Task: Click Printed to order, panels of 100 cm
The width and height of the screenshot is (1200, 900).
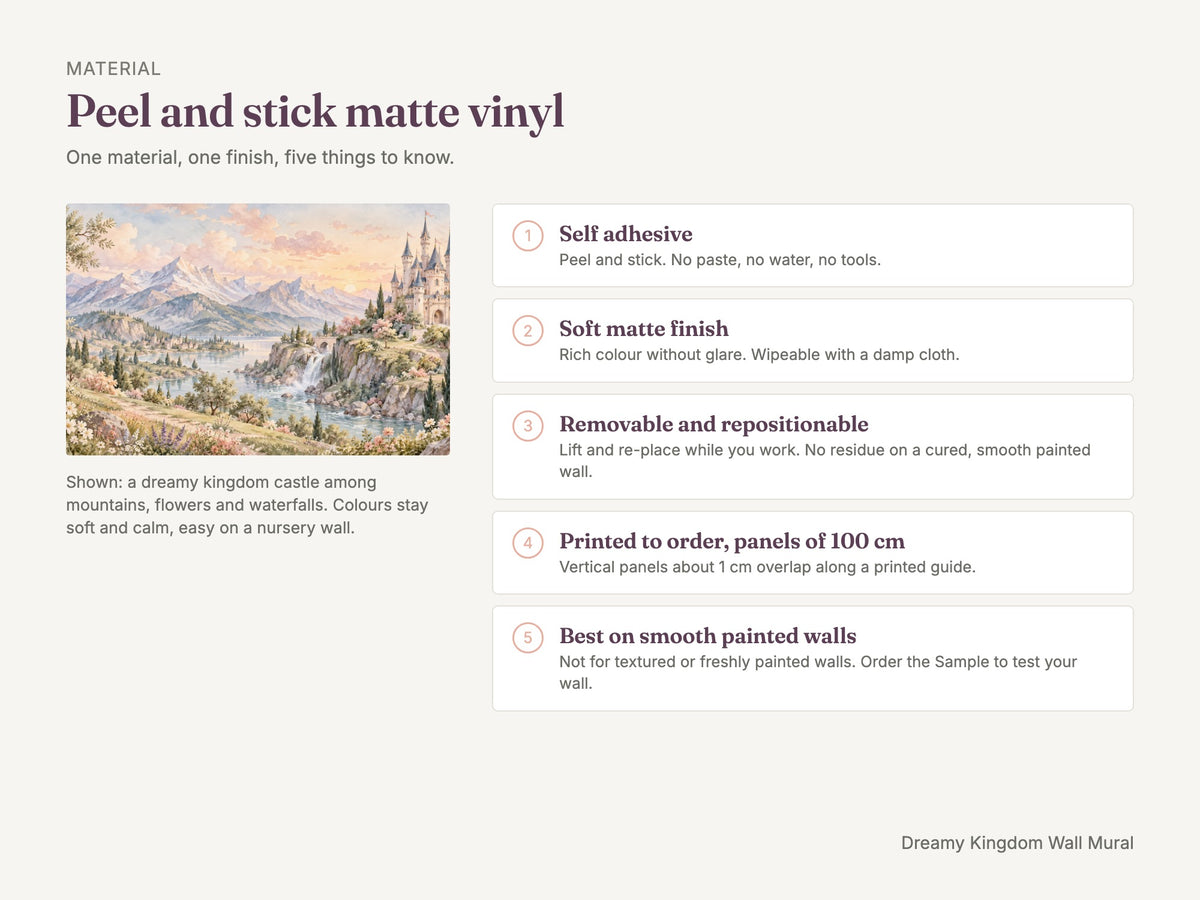Action: click(732, 541)
